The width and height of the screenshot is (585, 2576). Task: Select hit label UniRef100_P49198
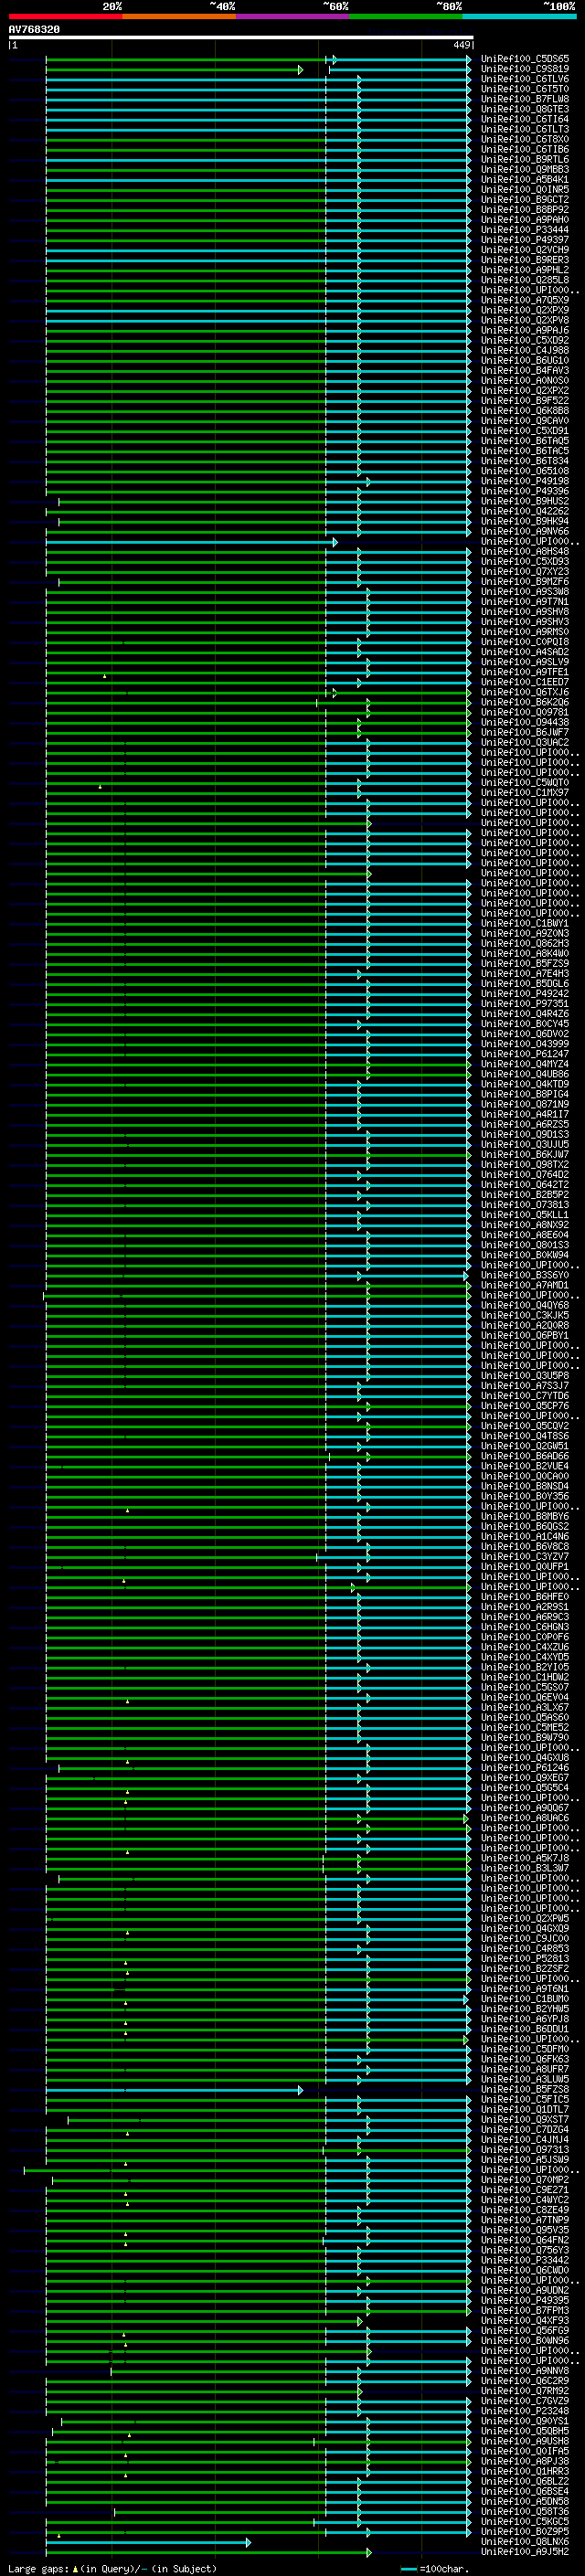point(525,481)
